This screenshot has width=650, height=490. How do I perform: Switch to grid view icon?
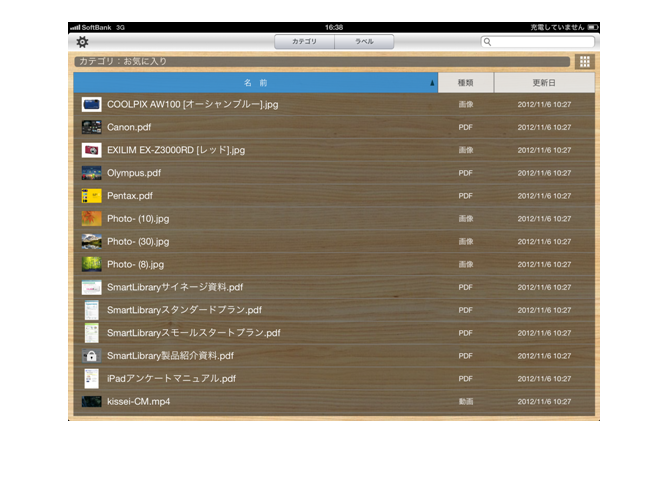[585, 62]
